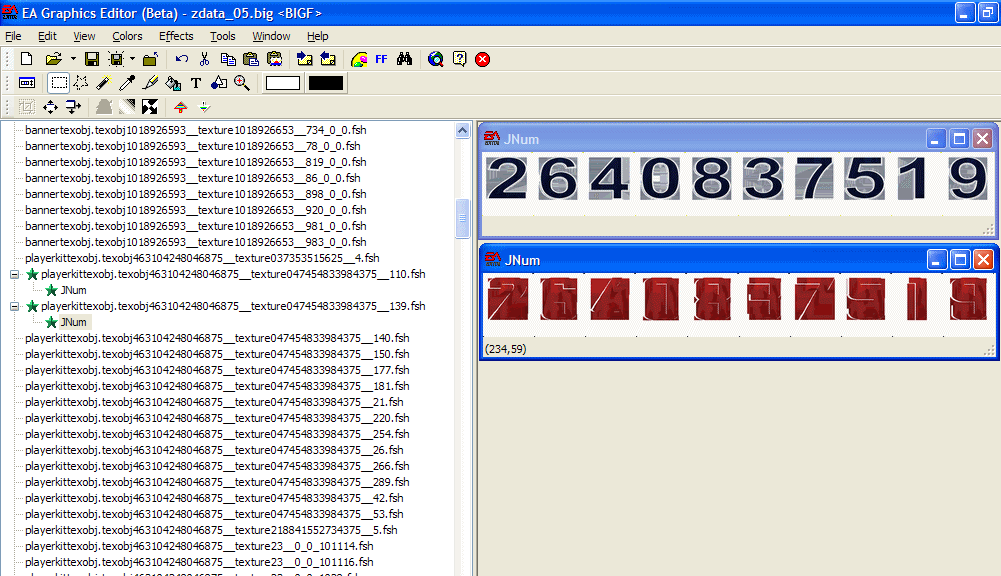Select the paint bucket fill tool
Image resolution: width=1001 pixels, height=576 pixels.
coord(173,83)
